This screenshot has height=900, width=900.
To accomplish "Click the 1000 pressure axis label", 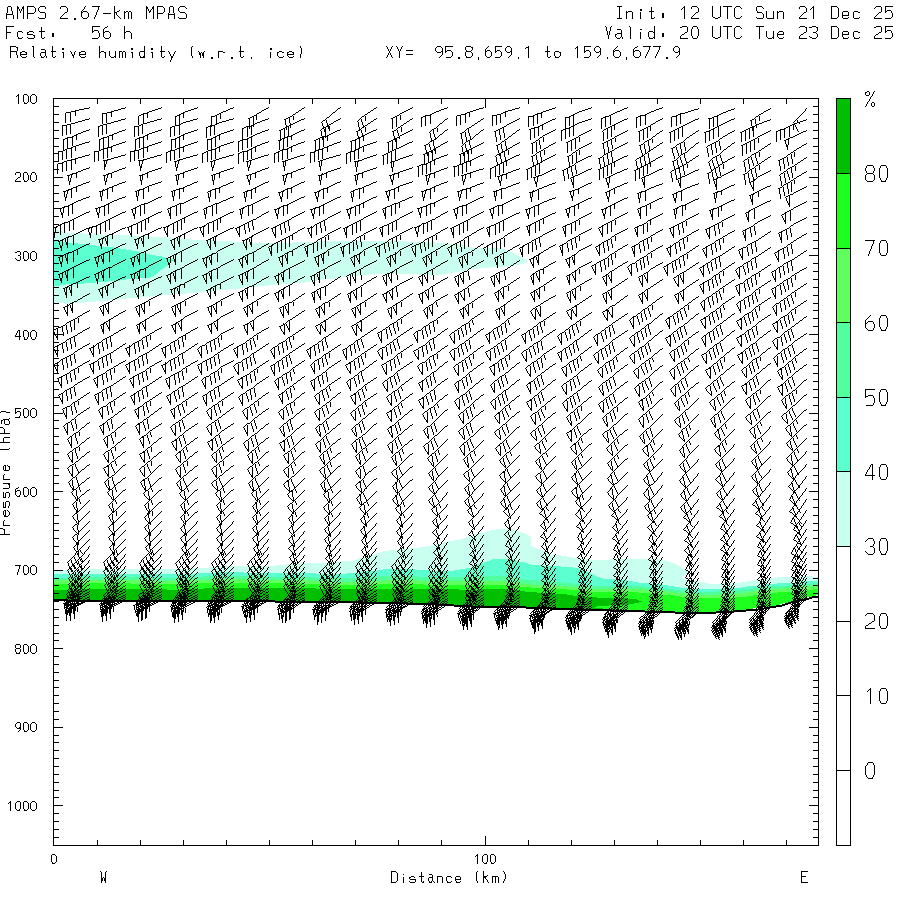I will coord(22,806).
